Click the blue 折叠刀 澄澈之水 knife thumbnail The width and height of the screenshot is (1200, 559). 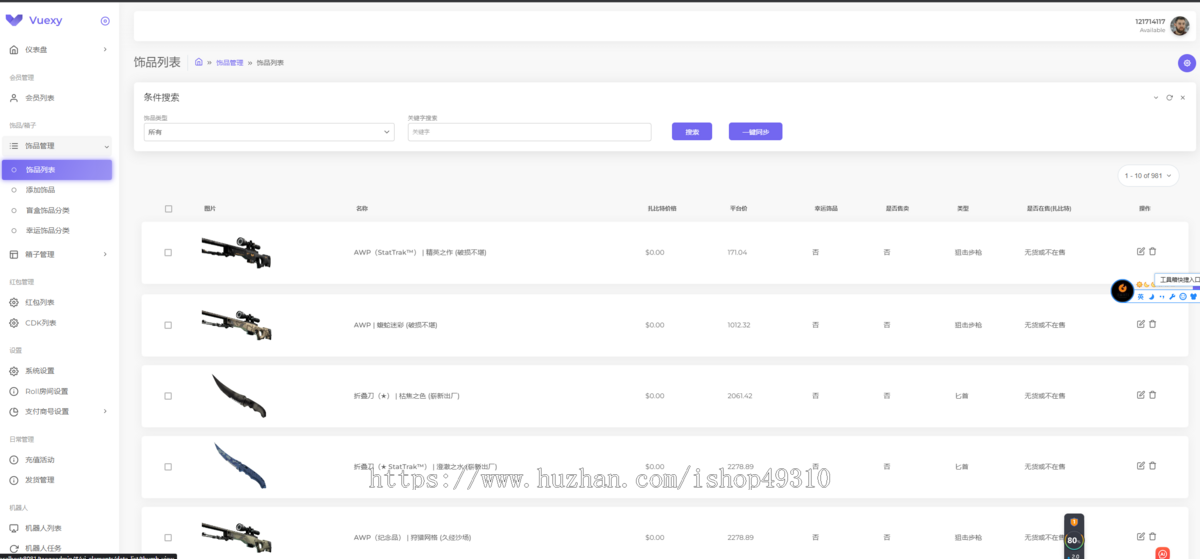pos(240,466)
